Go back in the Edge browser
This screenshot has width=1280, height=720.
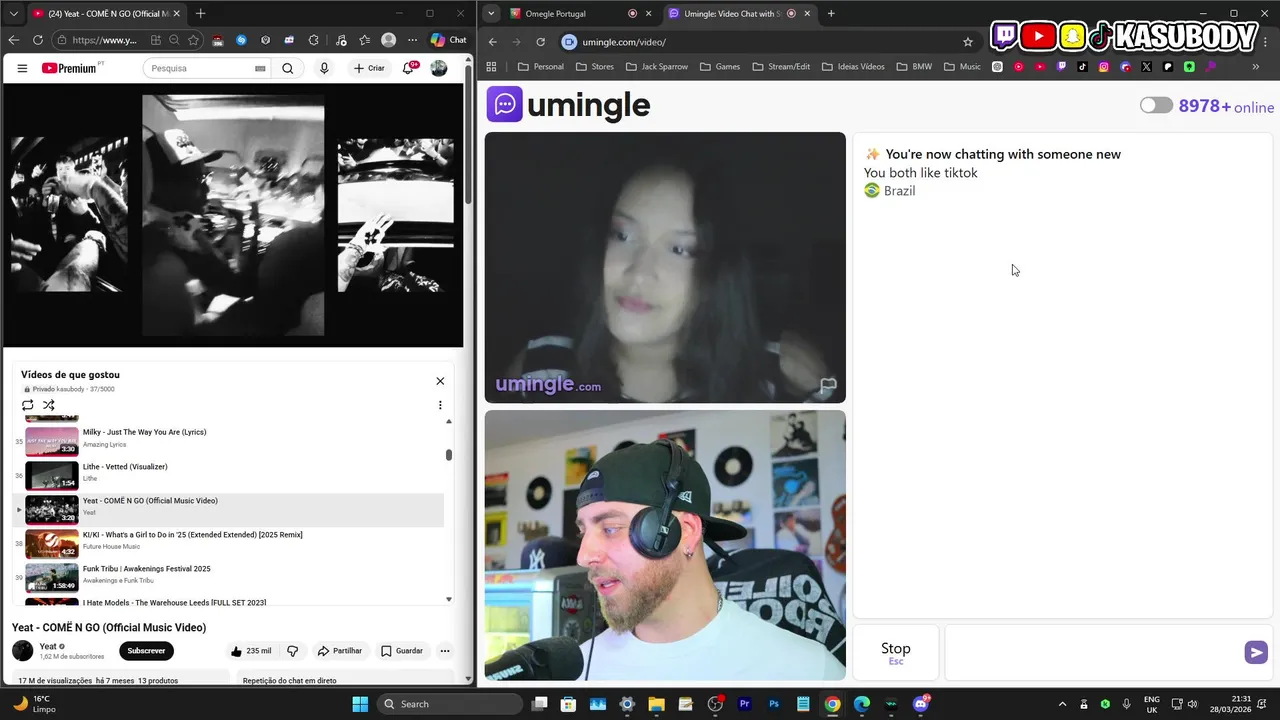click(14, 40)
